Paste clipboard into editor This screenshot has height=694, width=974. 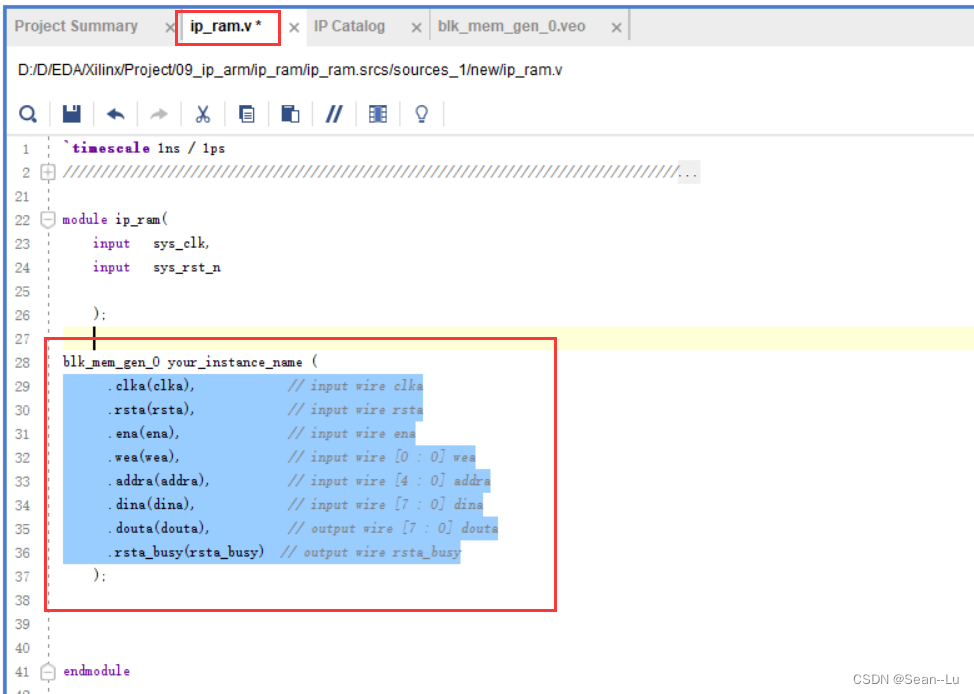pyautogui.click(x=290, y=114)
